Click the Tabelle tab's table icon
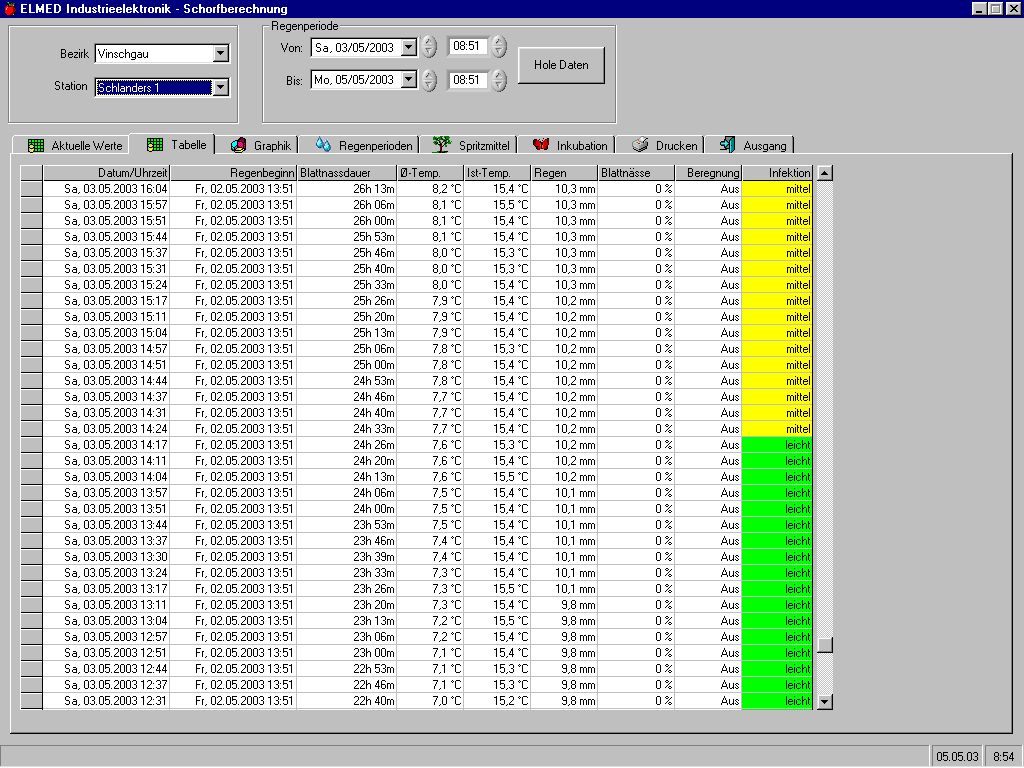The height and width of the screenshot is (768, 1024). click(155, 144)
